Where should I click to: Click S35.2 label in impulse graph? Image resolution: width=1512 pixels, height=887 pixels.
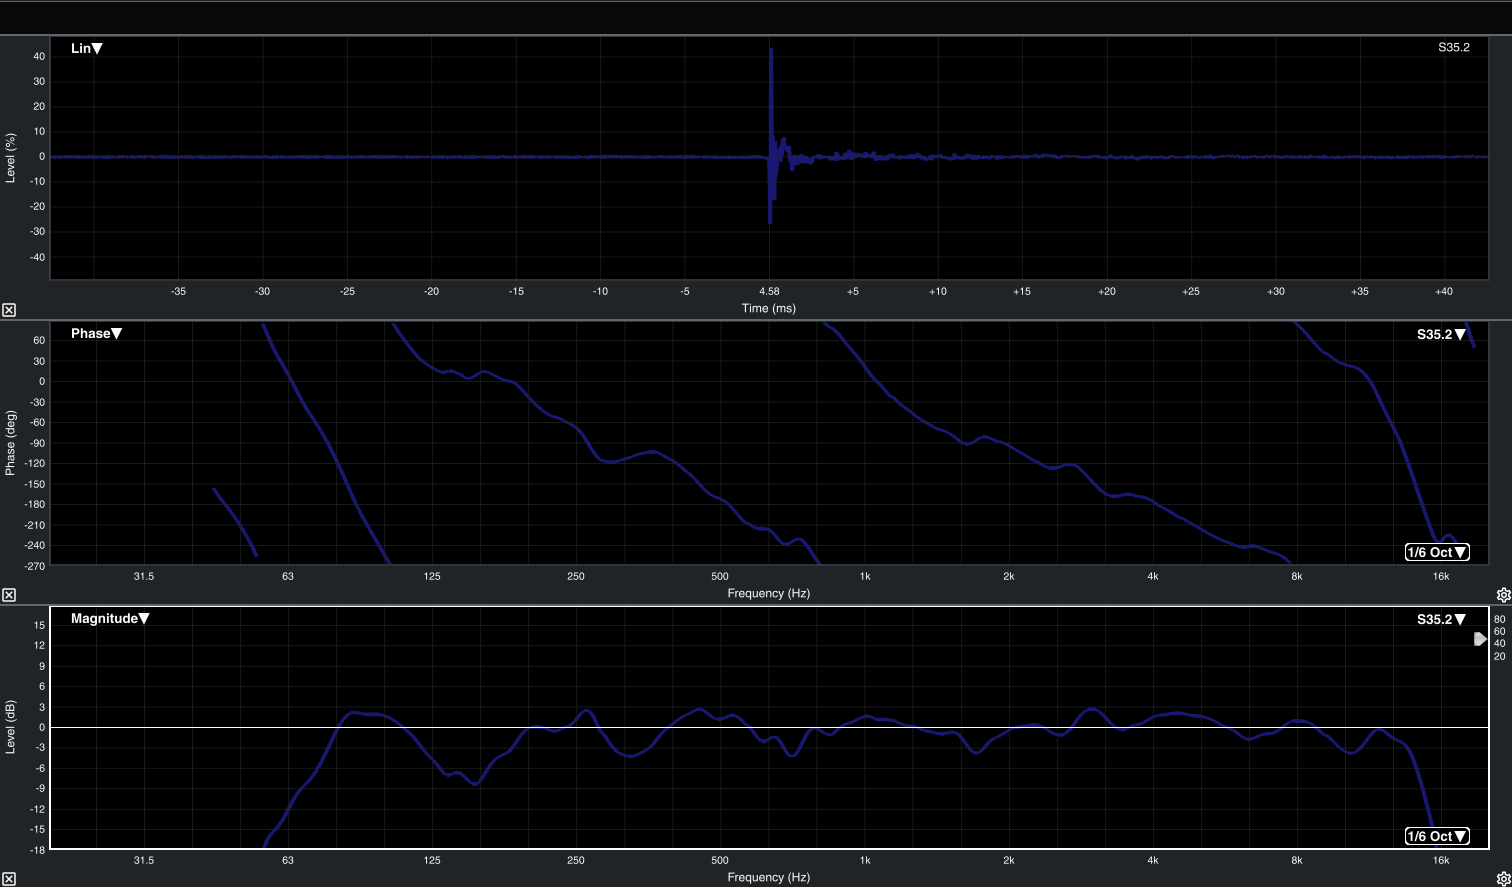(1453, 48)
